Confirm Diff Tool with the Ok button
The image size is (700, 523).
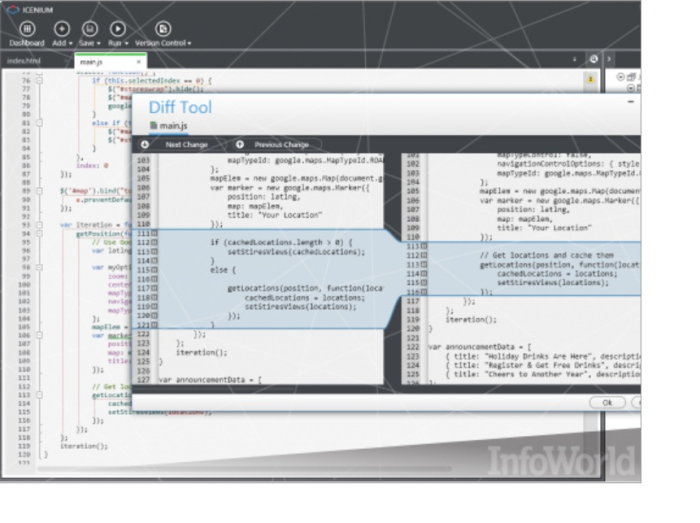pyautogui.click(x=607, y=403)
